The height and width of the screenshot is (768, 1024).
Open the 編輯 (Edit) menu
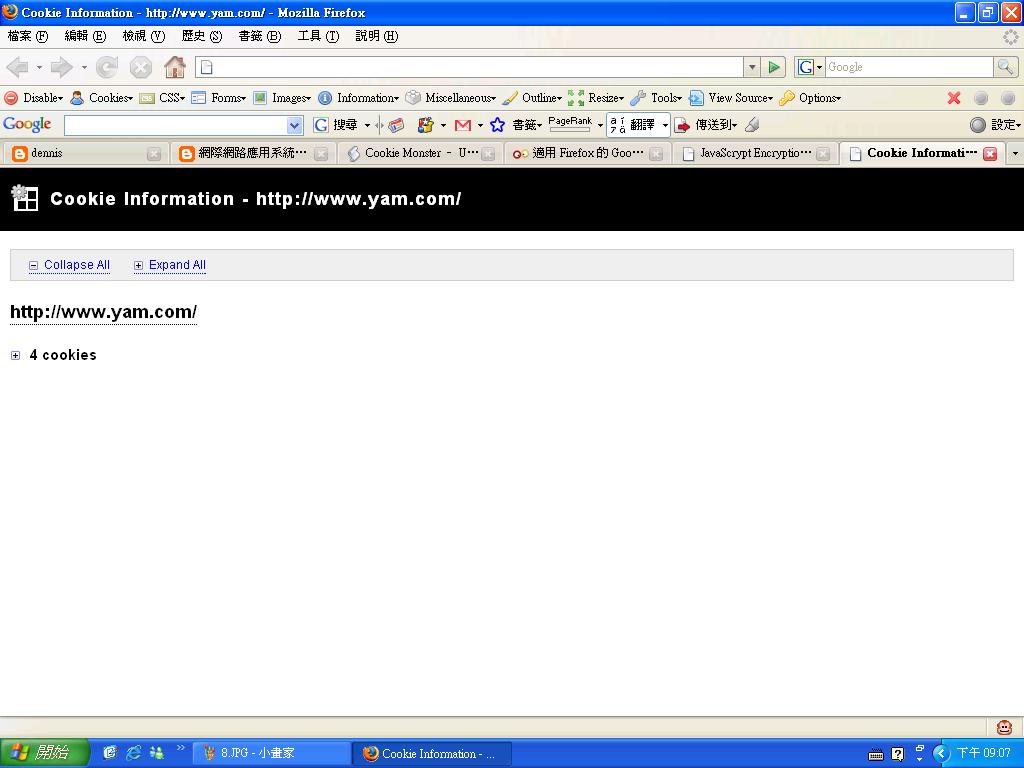[x=85, y=36]
